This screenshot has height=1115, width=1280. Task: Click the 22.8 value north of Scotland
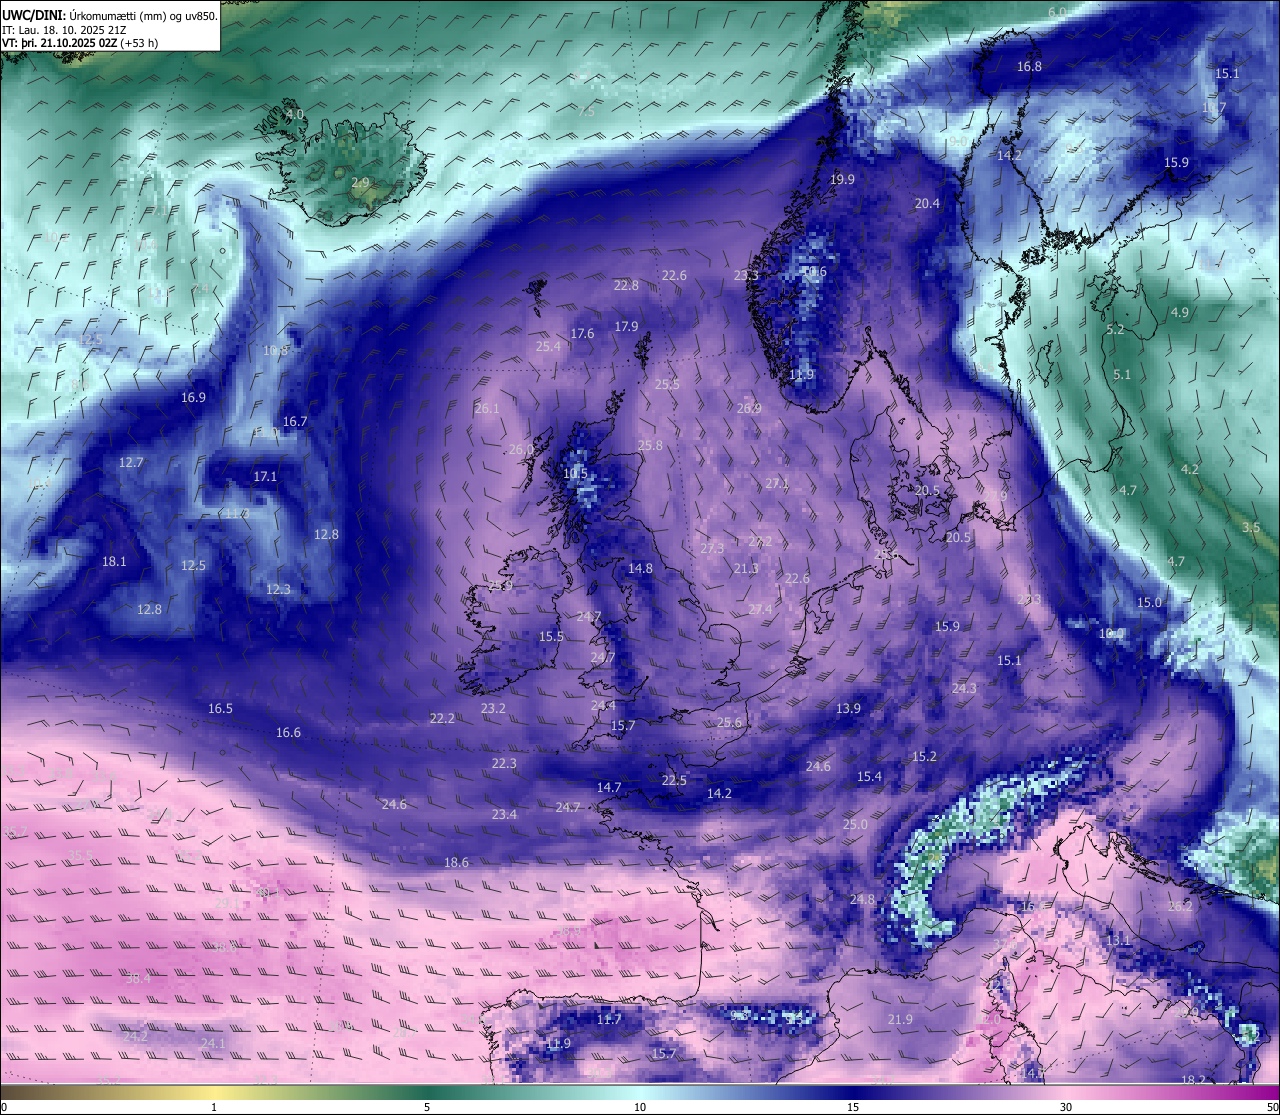coord(626,285)
